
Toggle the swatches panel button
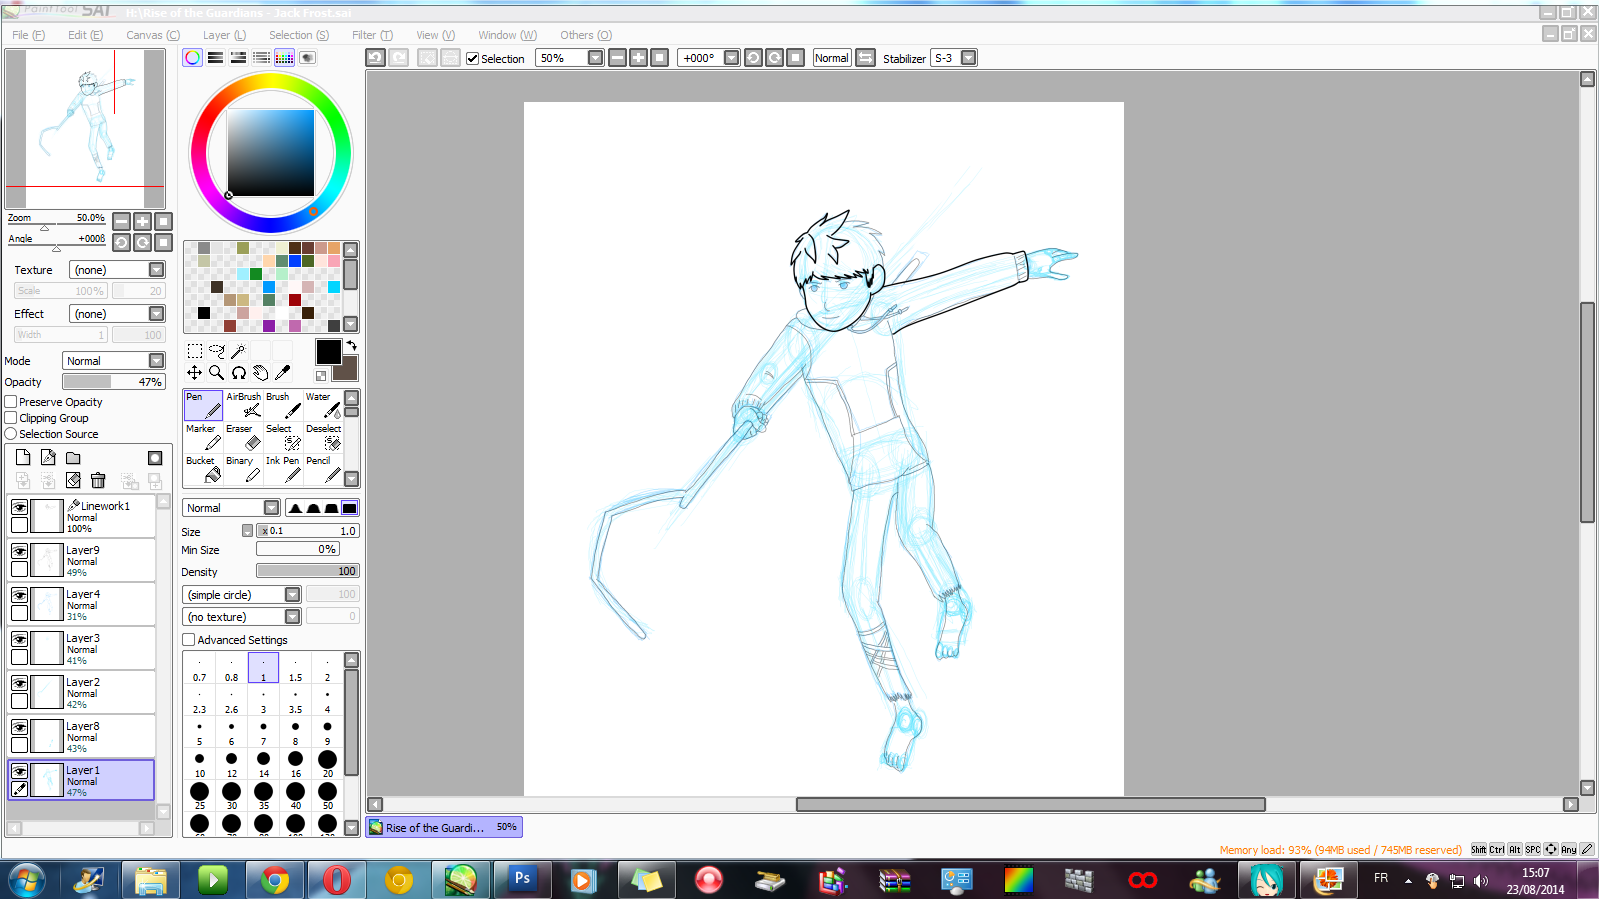click(x=284, y=58)
